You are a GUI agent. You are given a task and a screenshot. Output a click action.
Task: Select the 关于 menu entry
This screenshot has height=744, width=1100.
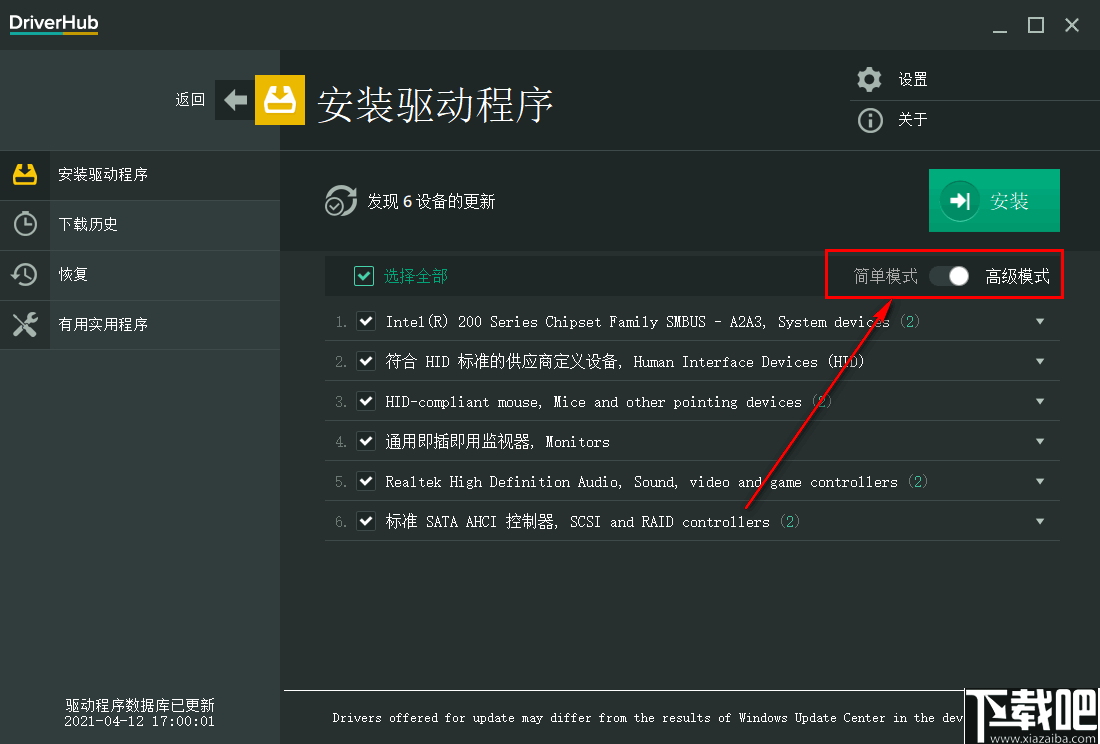tap(911, 120)
